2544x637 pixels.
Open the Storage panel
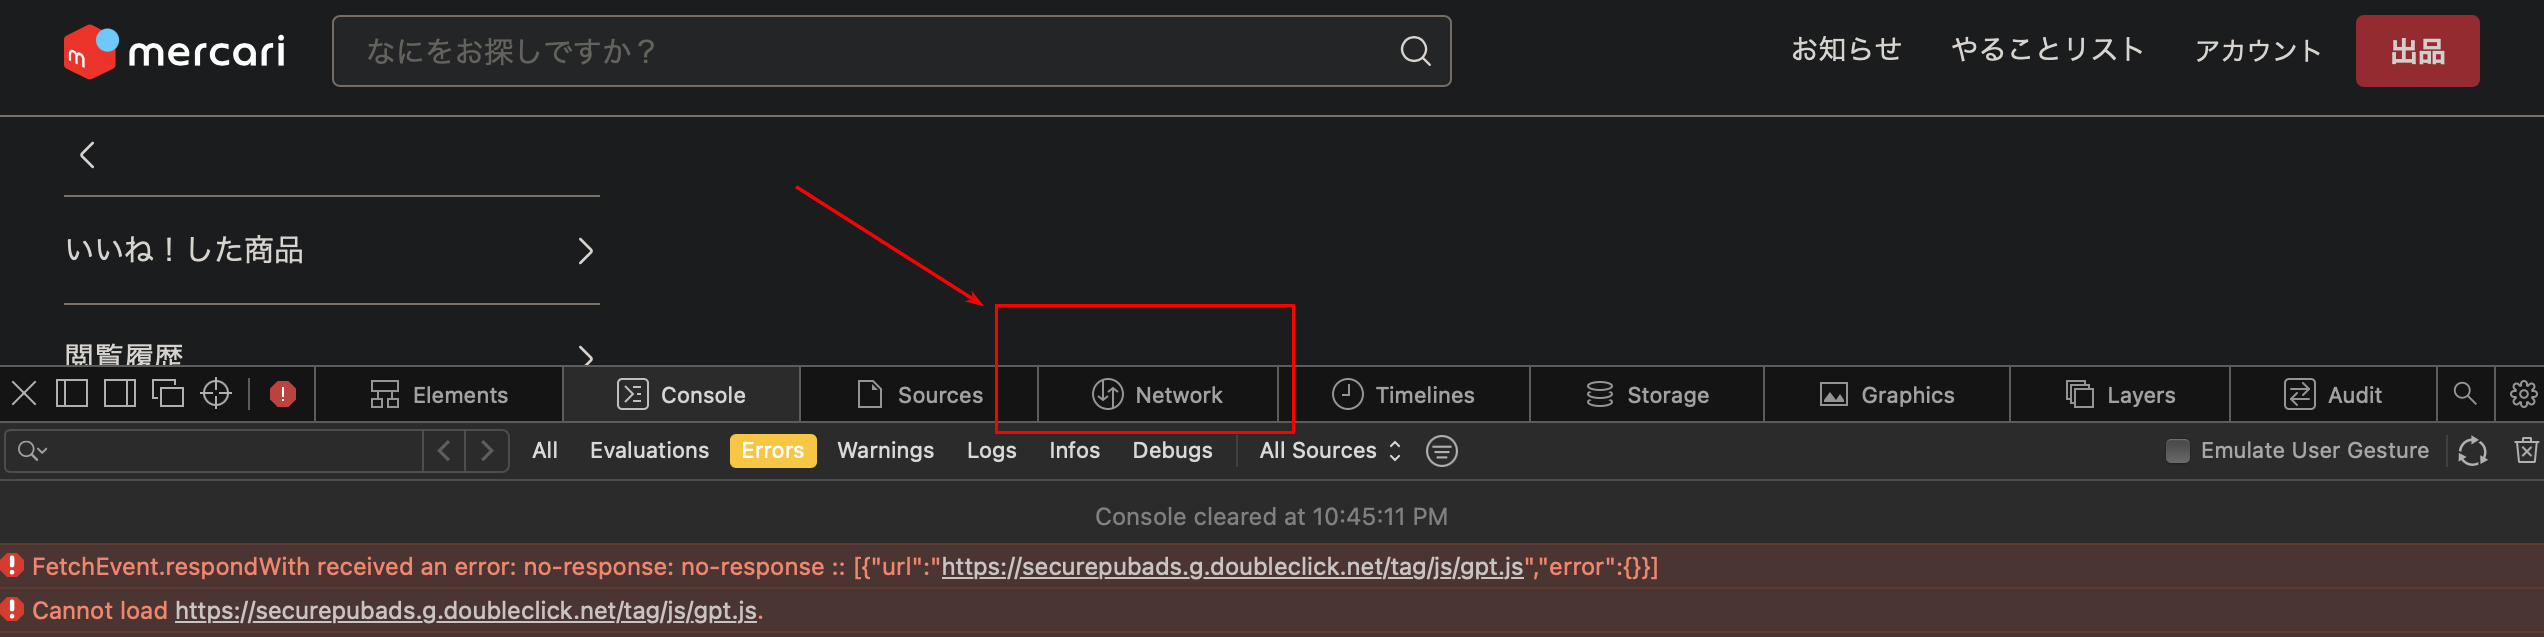pos(1646,394)
